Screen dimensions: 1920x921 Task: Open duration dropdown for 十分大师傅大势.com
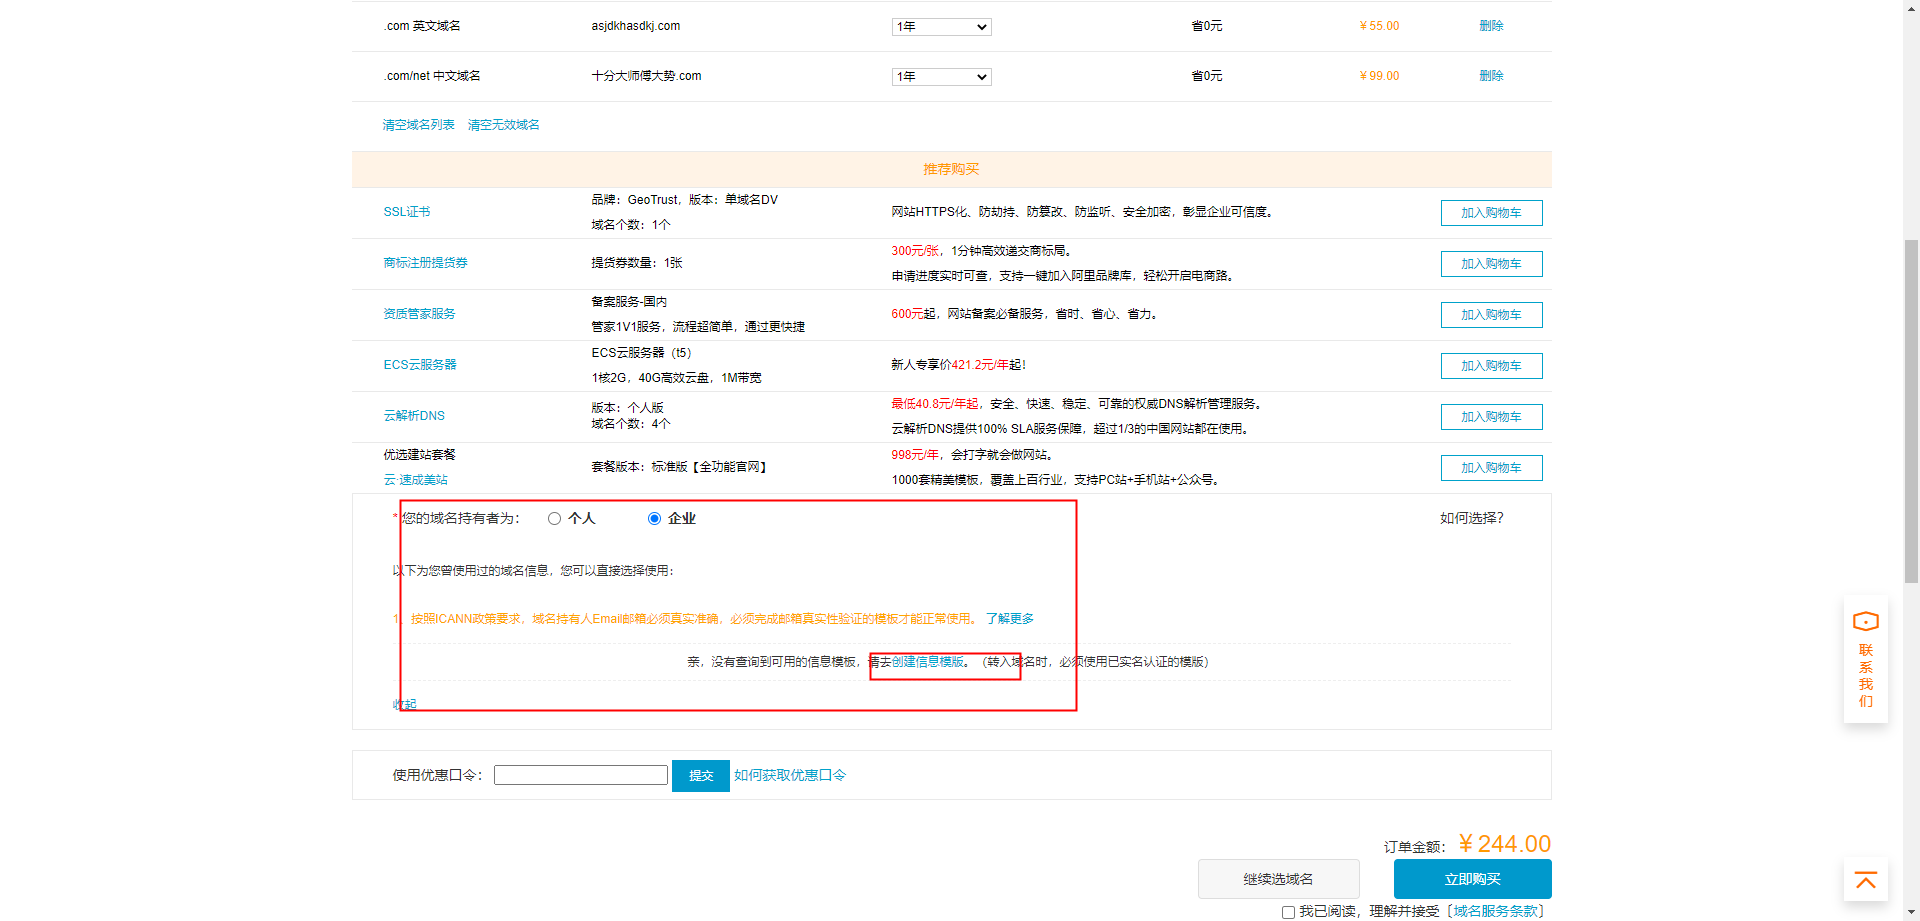click(x=940, y=76)
